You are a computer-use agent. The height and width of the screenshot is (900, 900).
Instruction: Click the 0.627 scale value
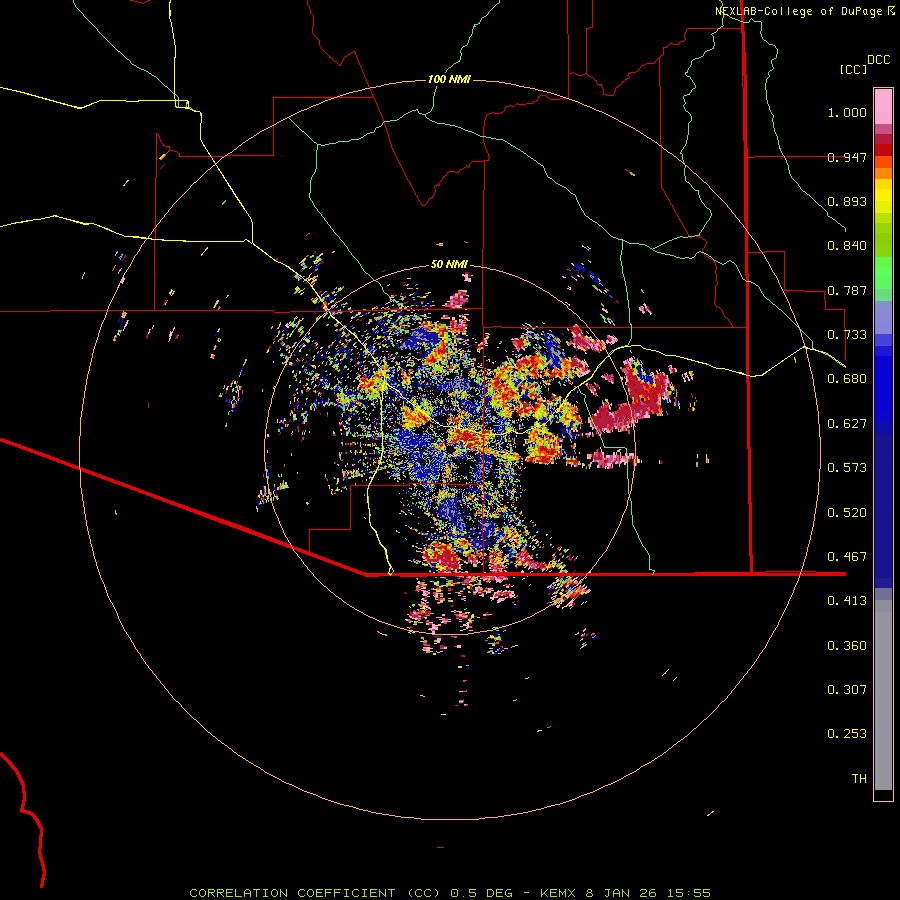pos(847,424)
